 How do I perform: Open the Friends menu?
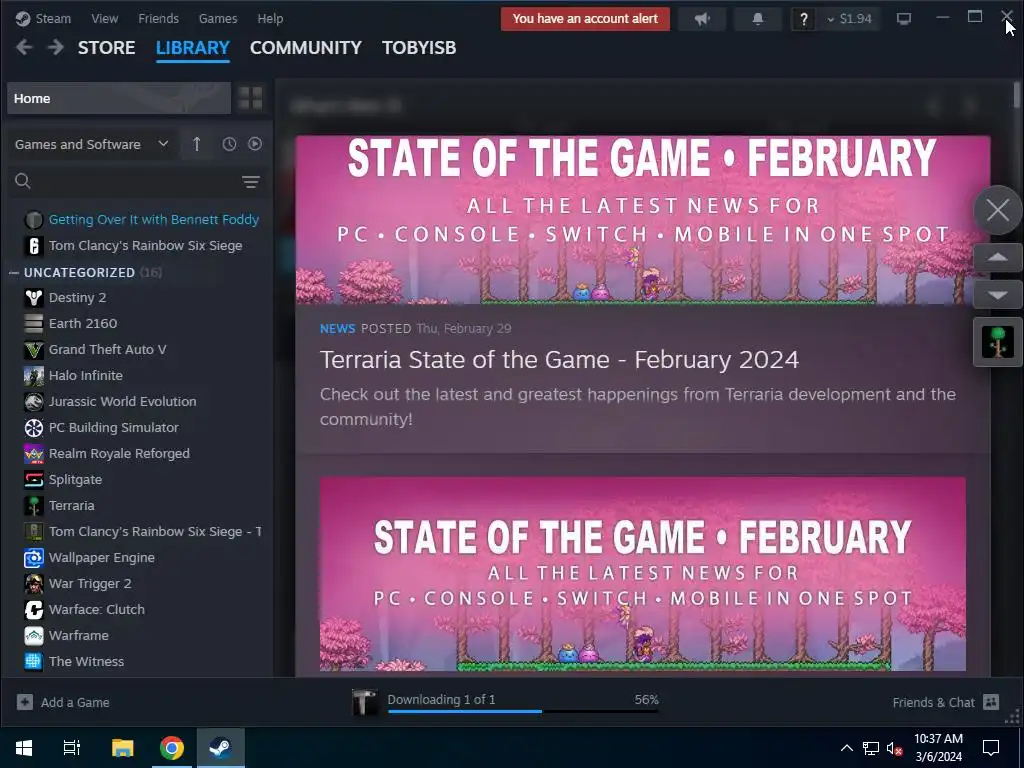158,19
